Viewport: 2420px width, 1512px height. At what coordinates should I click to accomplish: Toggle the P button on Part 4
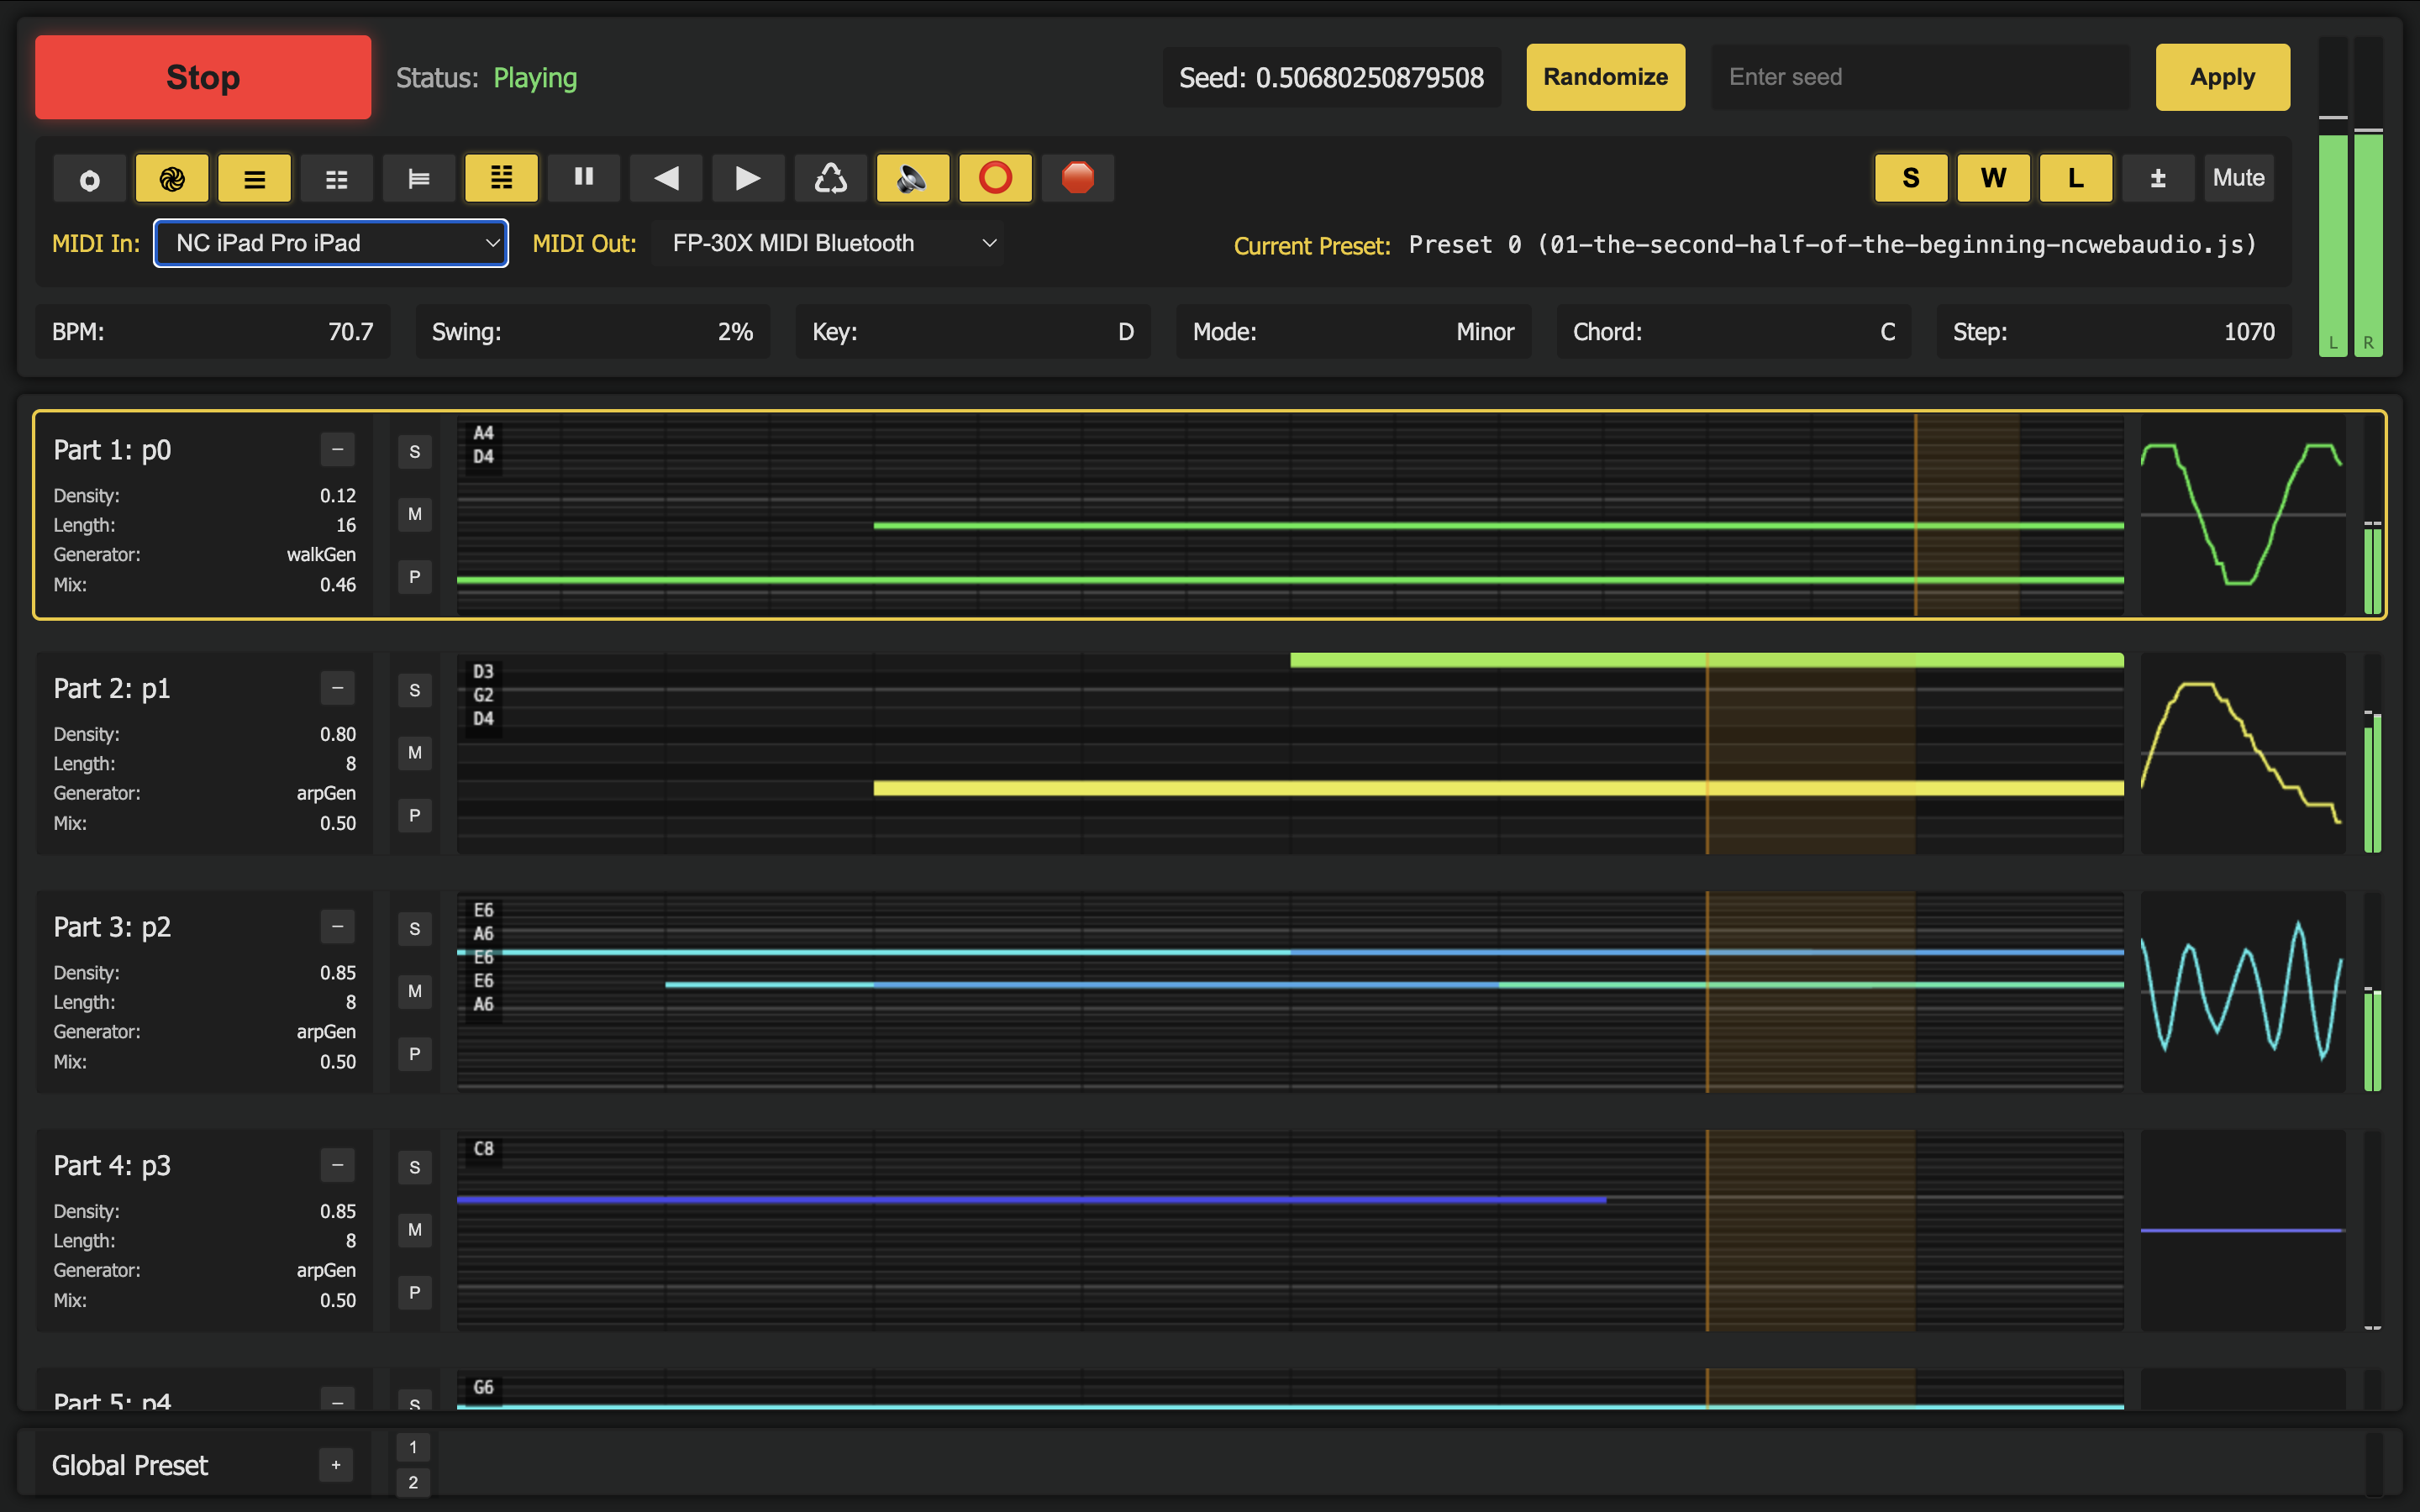tap(414, 1292)
